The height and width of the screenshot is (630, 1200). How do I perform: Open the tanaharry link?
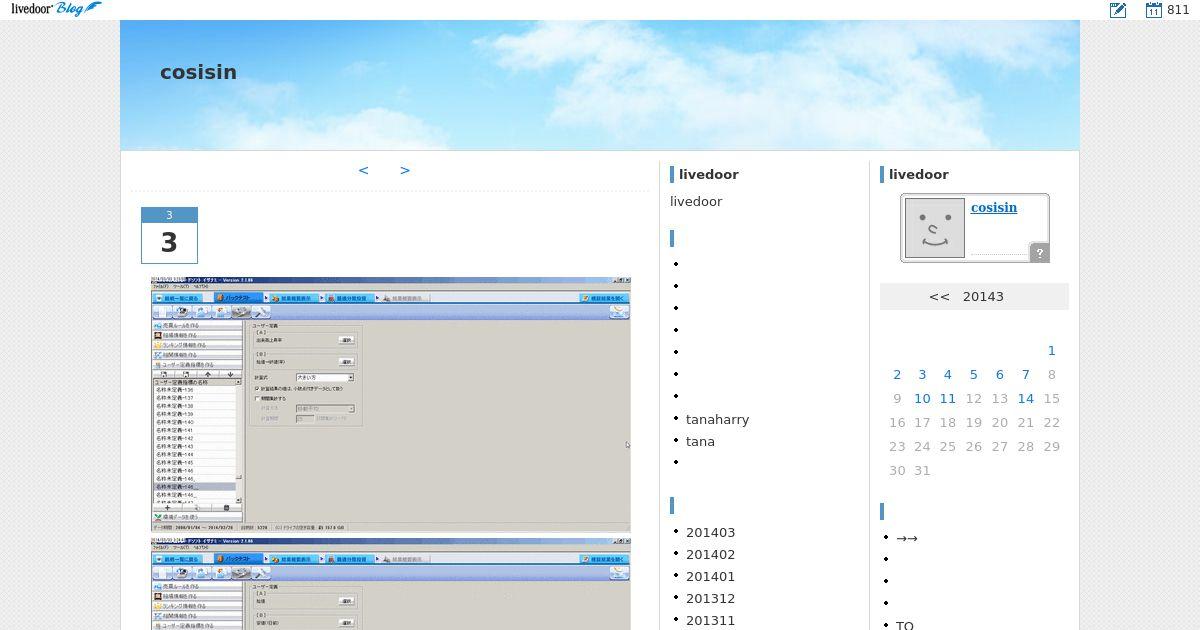(x=717, y=419)
